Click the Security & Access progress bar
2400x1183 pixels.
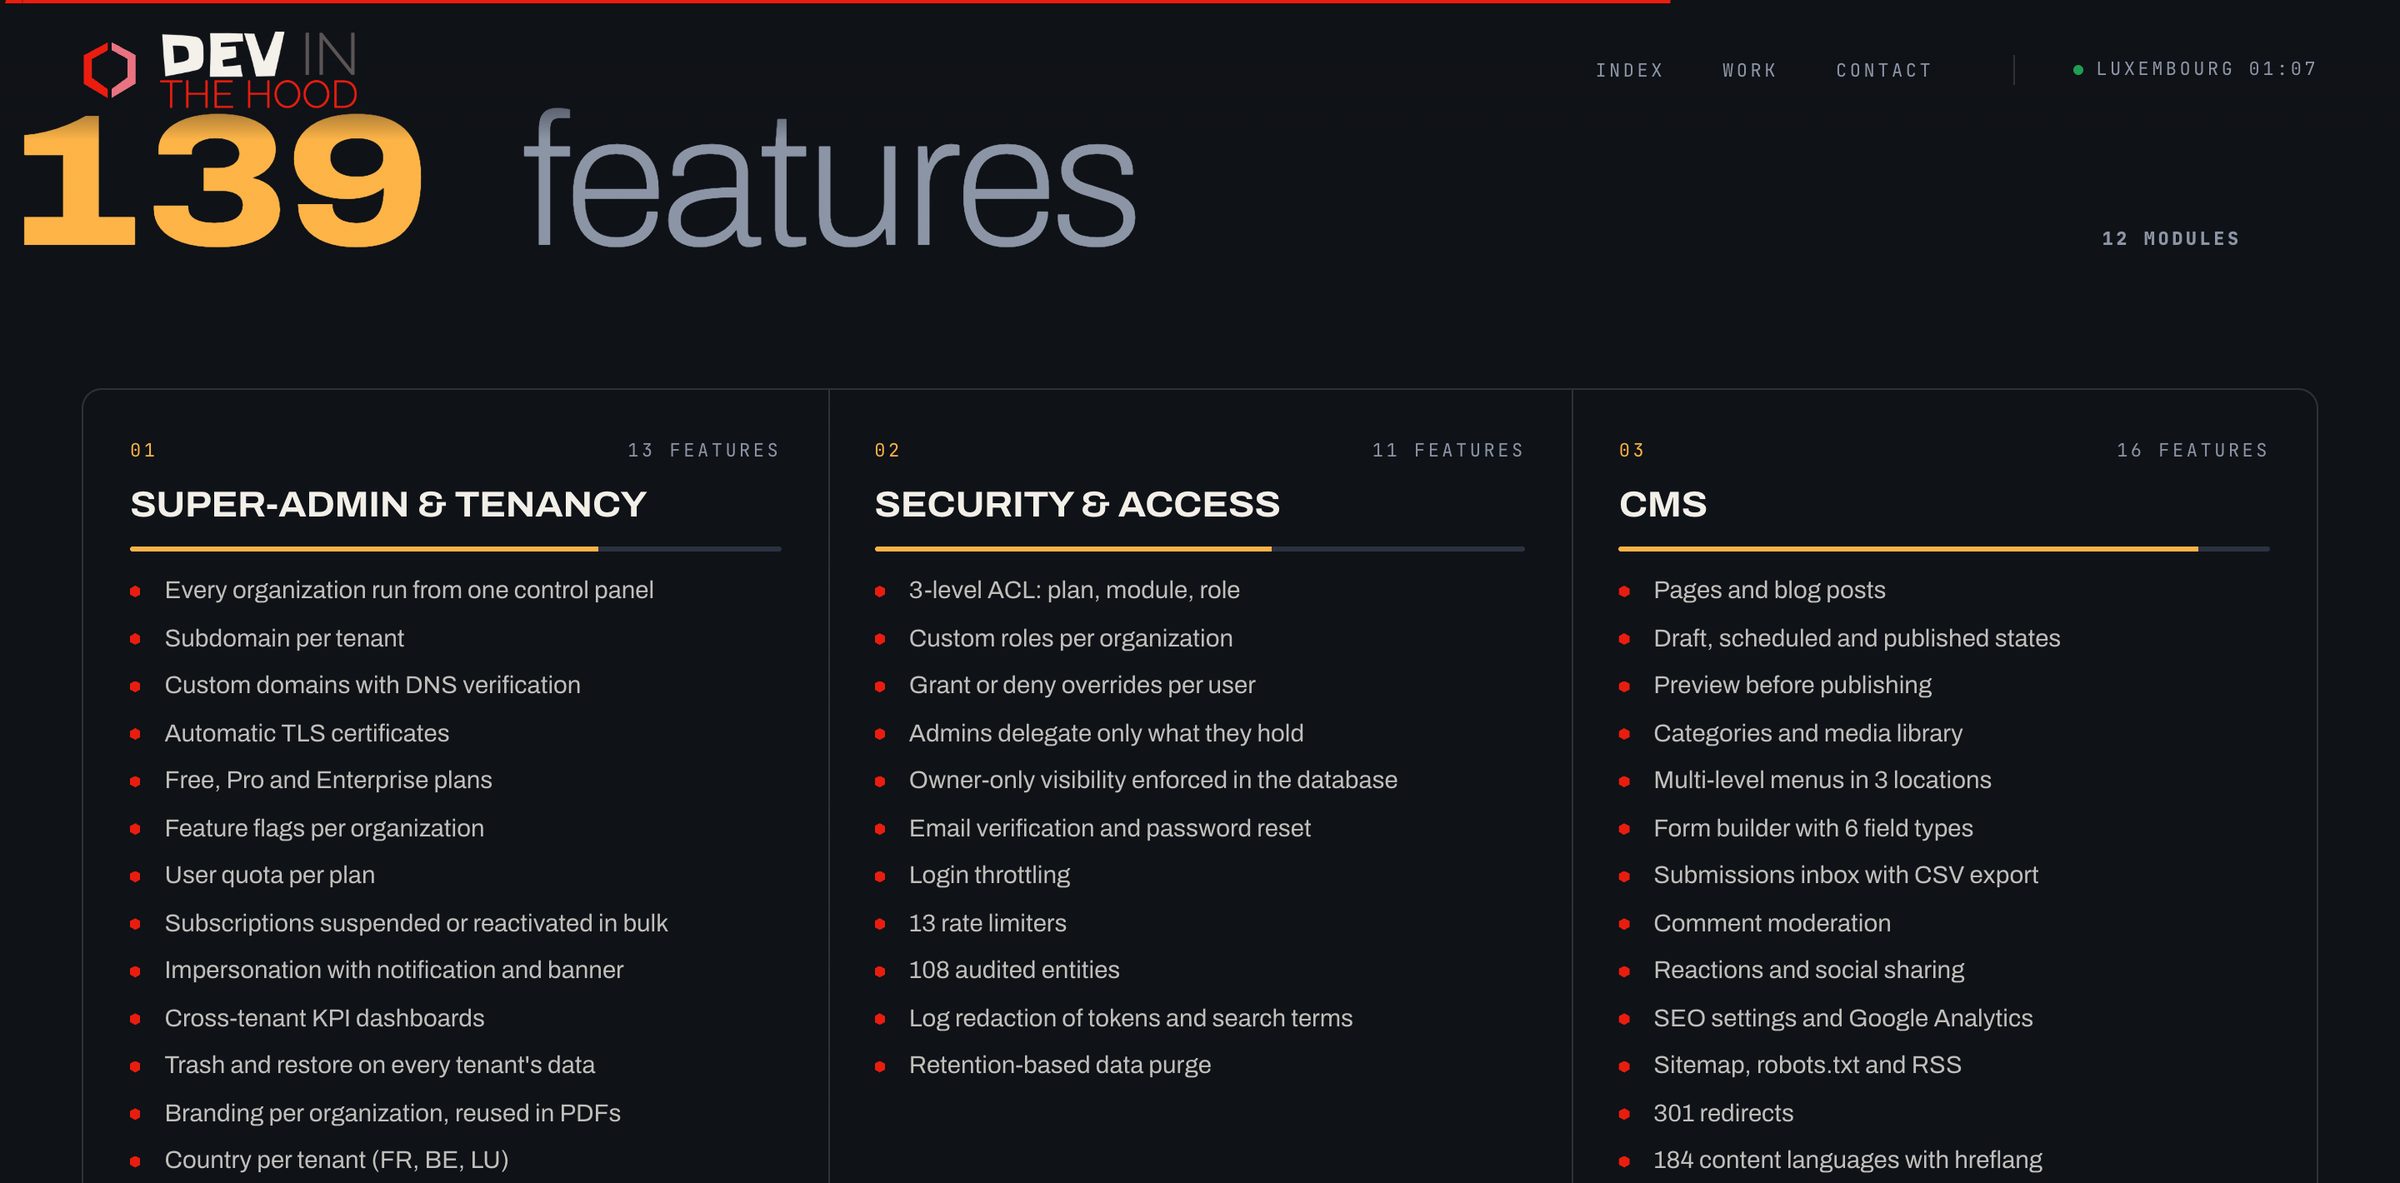coord(1199,549)
